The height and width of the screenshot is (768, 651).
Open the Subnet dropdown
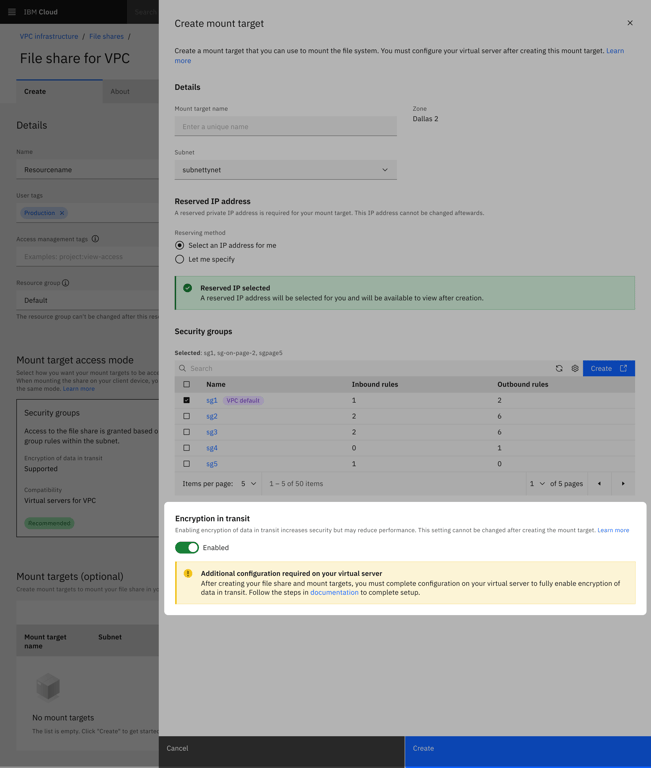click(286, 170)
